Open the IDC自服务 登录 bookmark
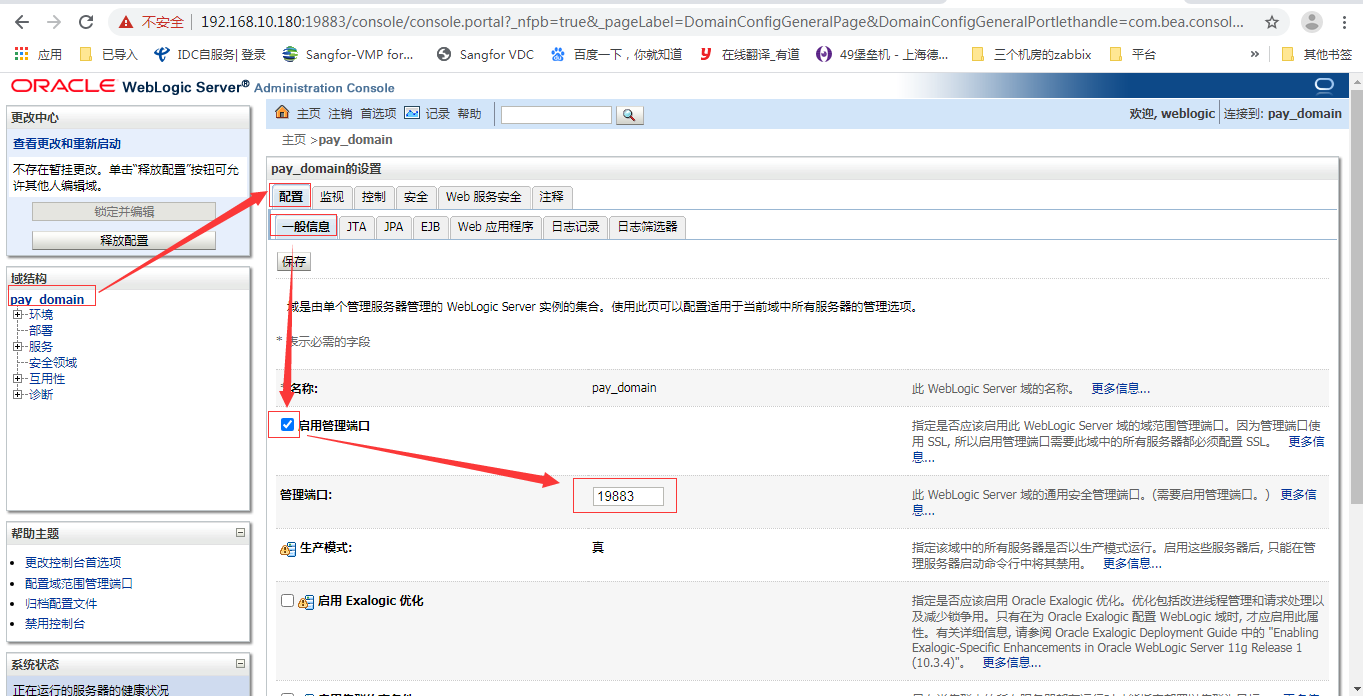 (210, 54)
